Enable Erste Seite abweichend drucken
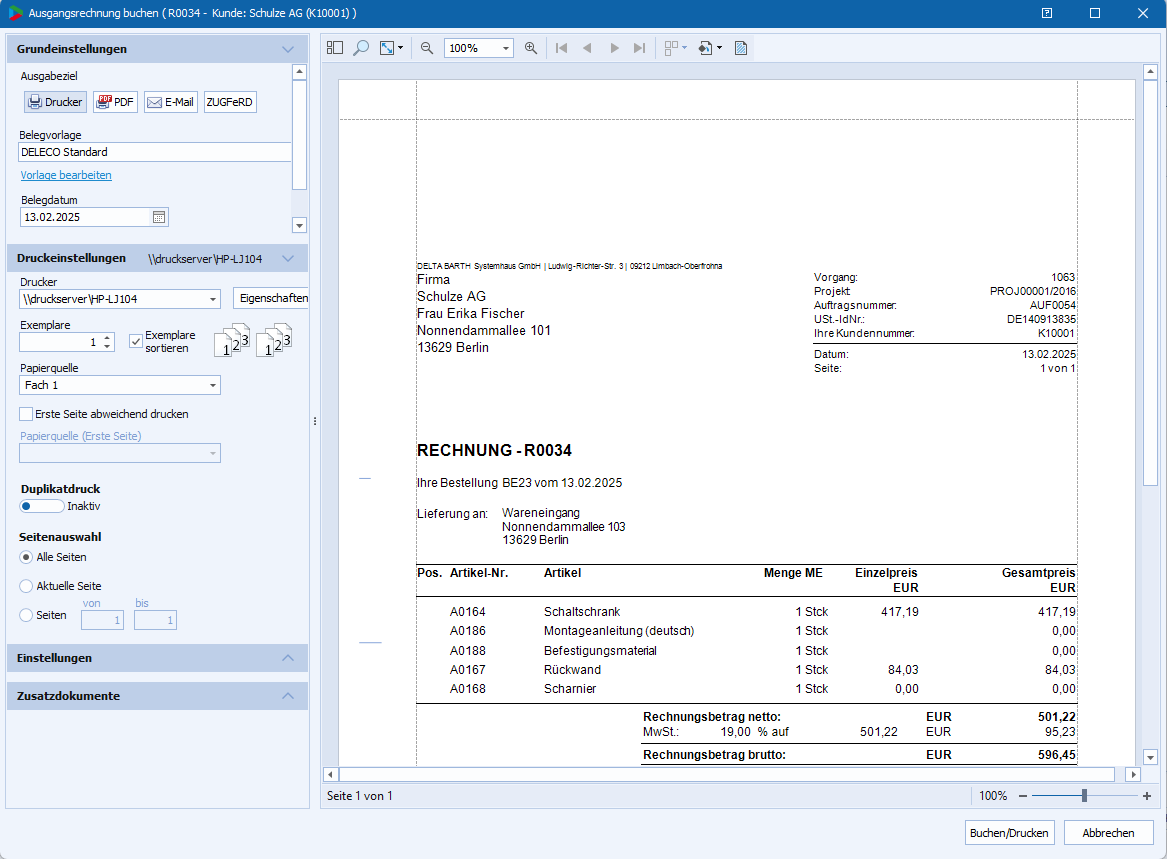Viewport: 1167px width, 859px height. (x=27, y=414)
